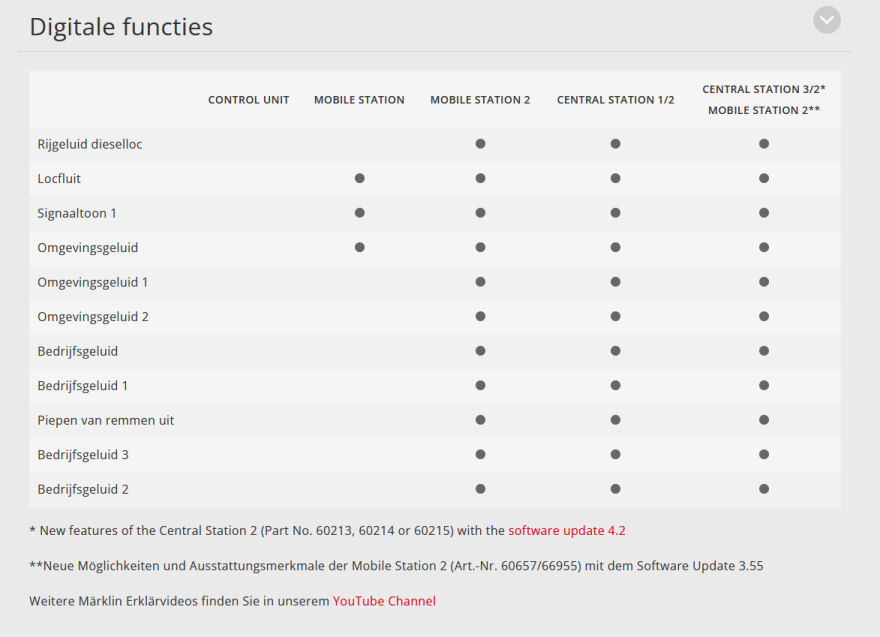Click Bedrijfsgeluid 3 dot under Mobile Station 2
Screen dimensions: 880x637
480,455
